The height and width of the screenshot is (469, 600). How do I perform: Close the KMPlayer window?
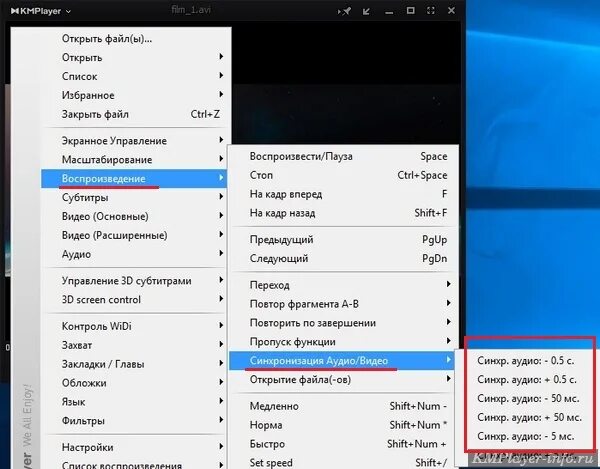click(x=452, y=11)
